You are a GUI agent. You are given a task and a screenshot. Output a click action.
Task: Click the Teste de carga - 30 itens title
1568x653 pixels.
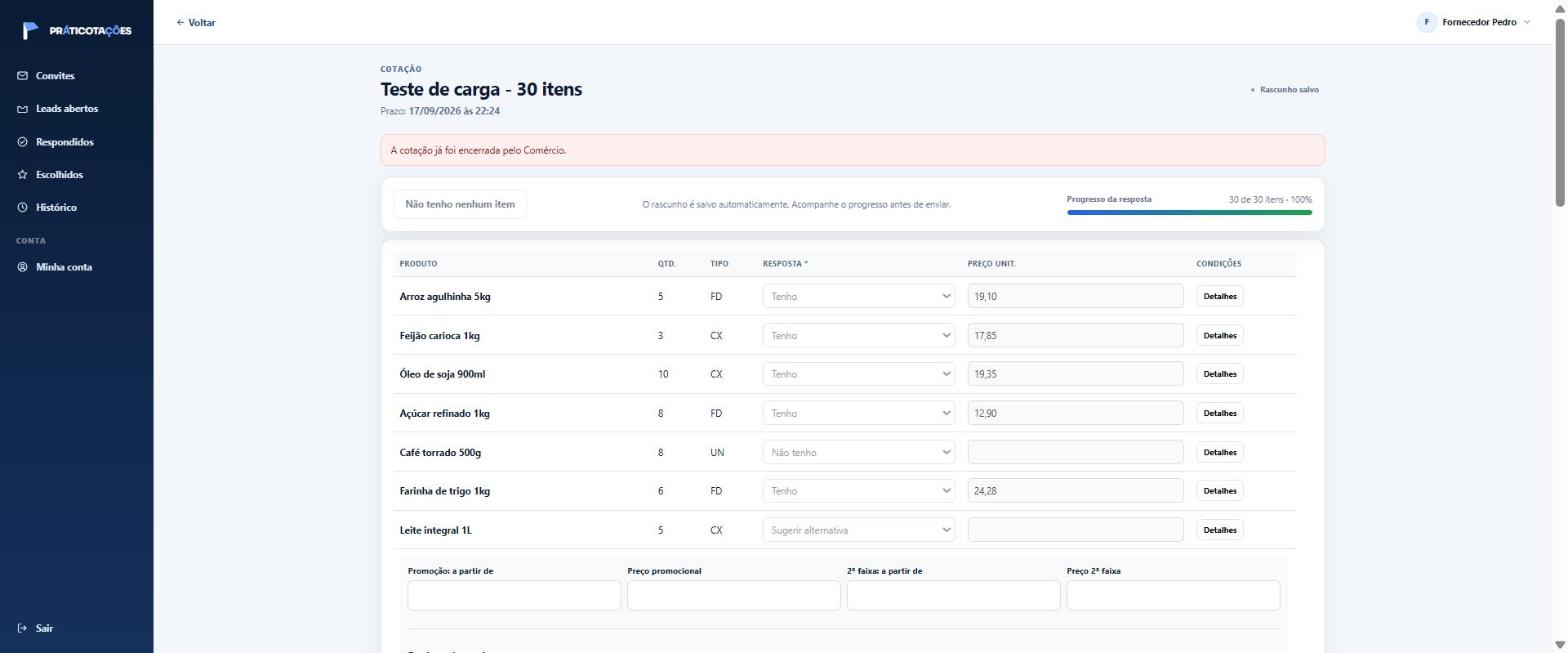481,89
